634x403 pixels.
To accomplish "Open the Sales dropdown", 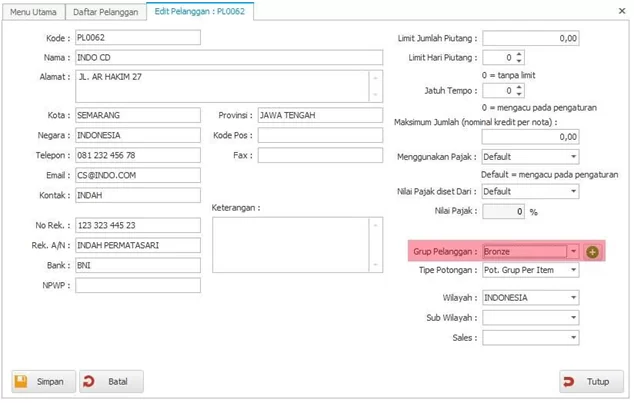I will pos(573,338).
